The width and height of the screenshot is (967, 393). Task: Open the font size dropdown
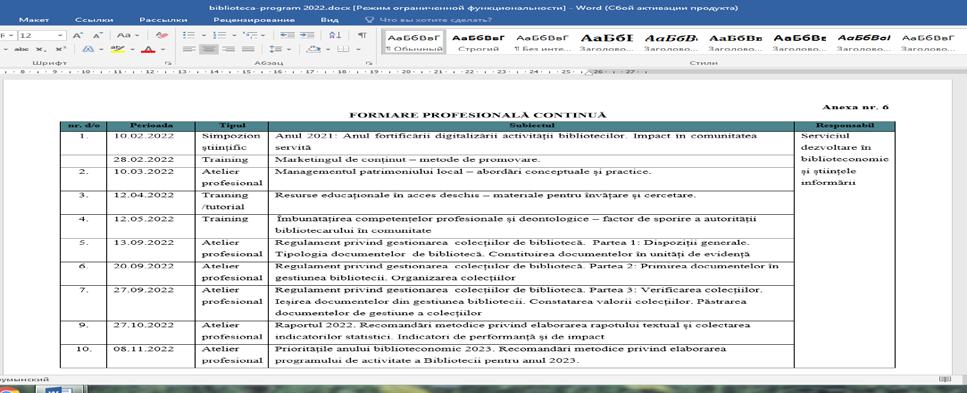(60, 36)
